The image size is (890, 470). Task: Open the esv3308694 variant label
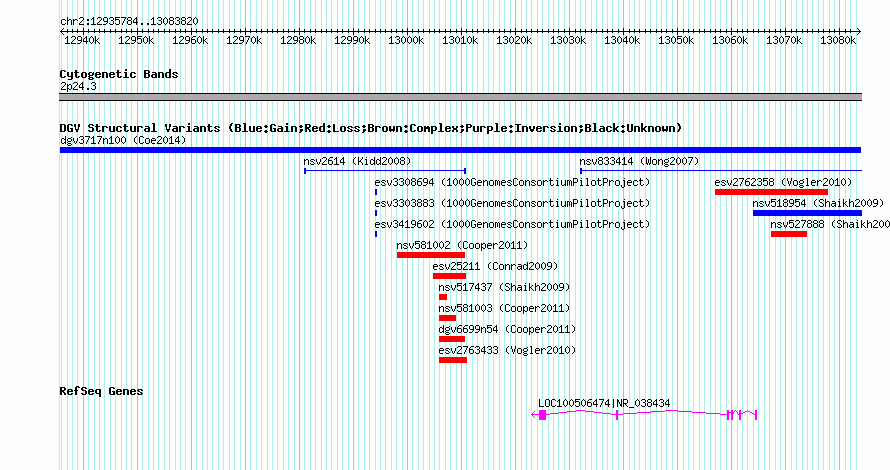(x=512, y=182)
